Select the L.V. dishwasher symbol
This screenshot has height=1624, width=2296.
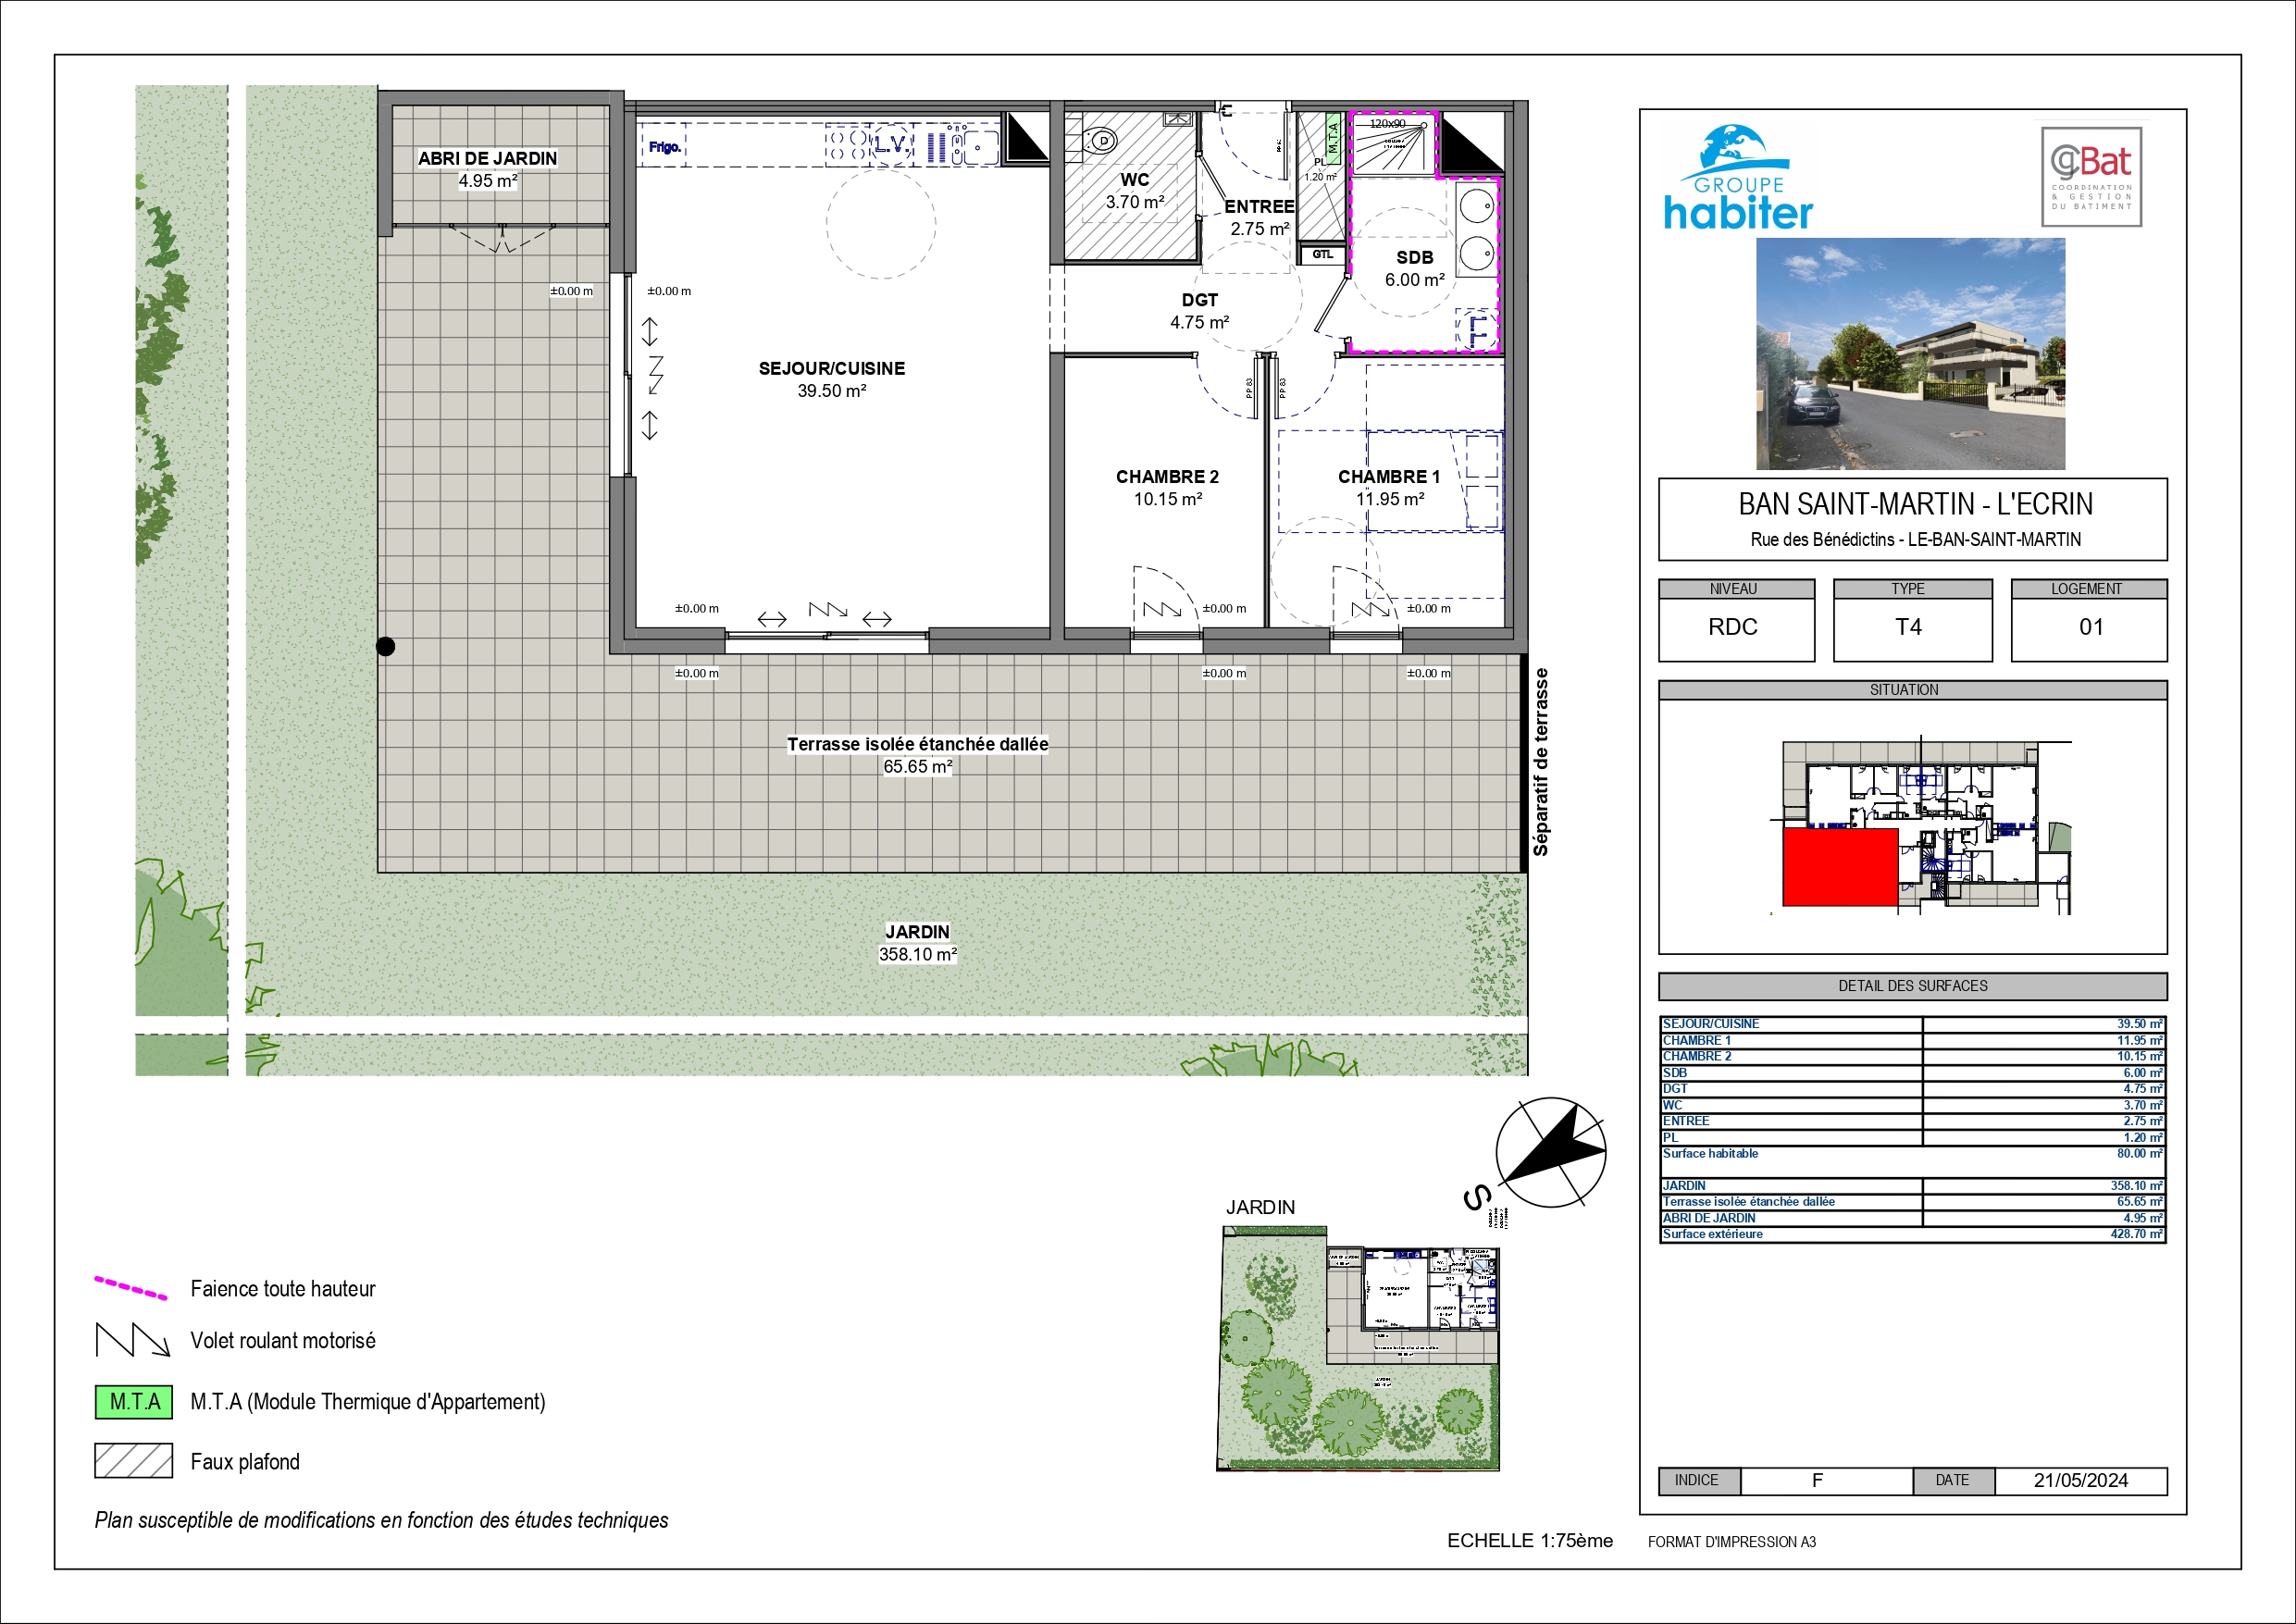892,145
